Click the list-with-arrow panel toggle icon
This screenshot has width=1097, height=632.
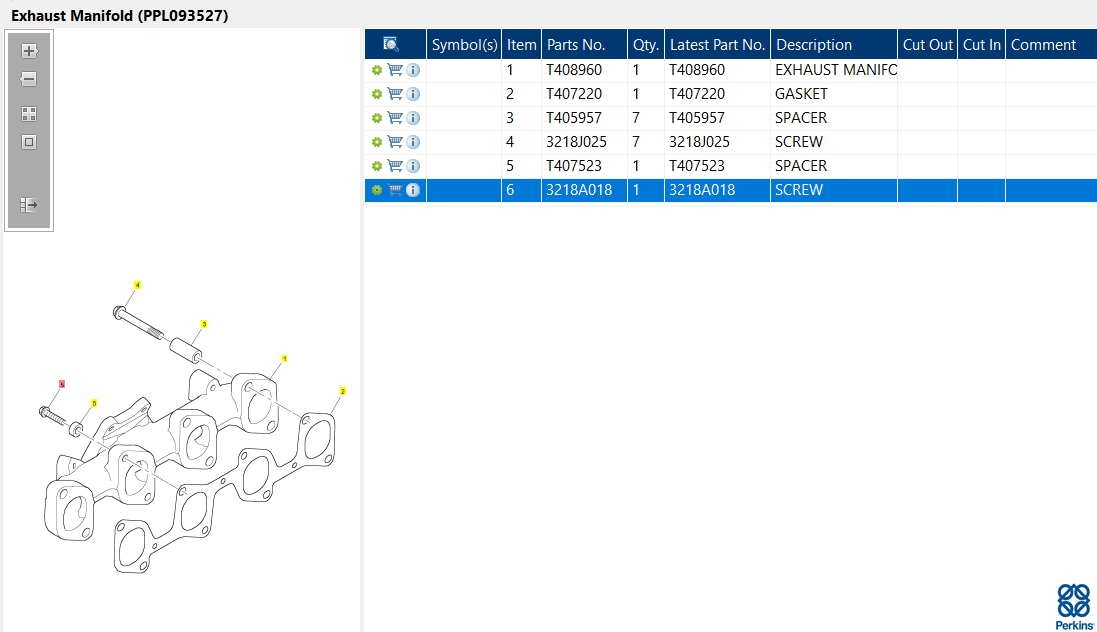click(29, 205)
